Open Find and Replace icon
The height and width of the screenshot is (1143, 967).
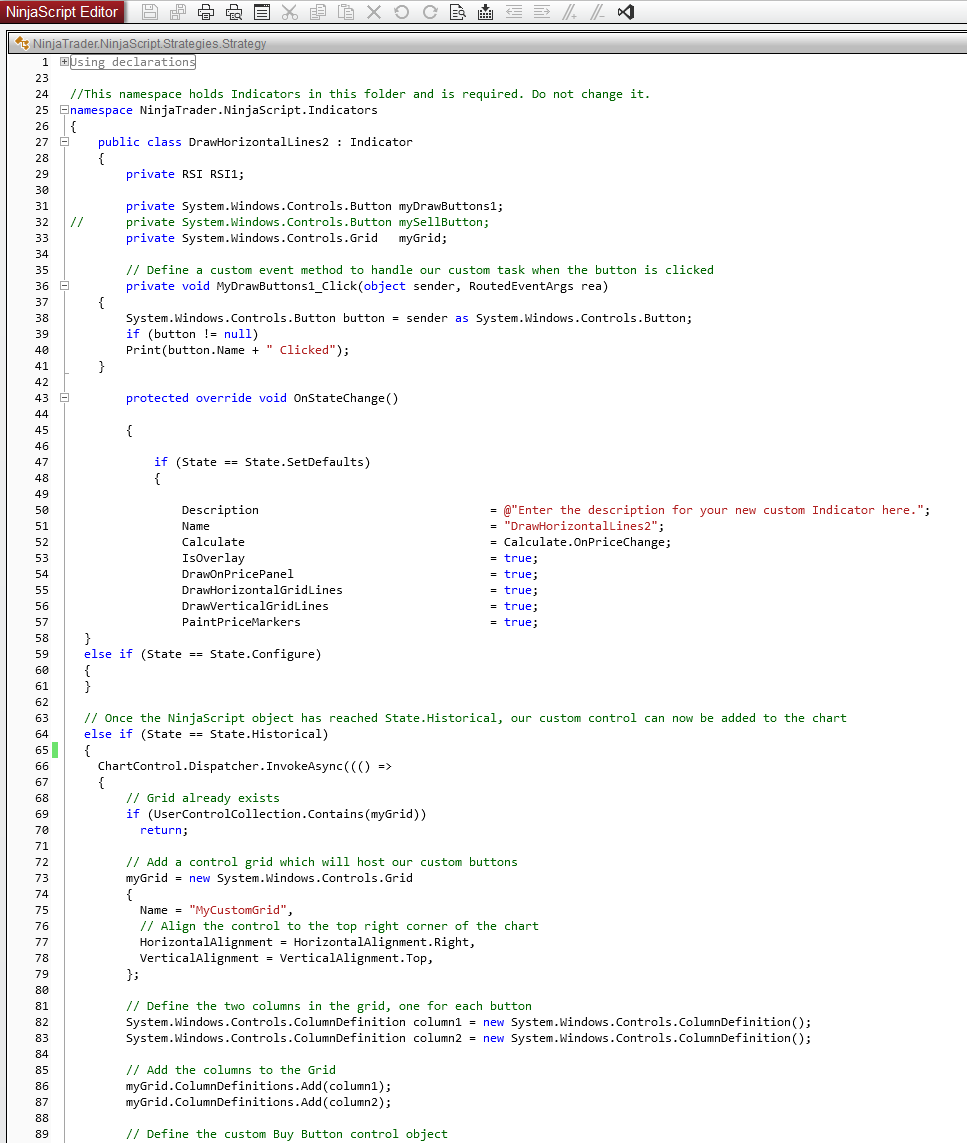458,12
